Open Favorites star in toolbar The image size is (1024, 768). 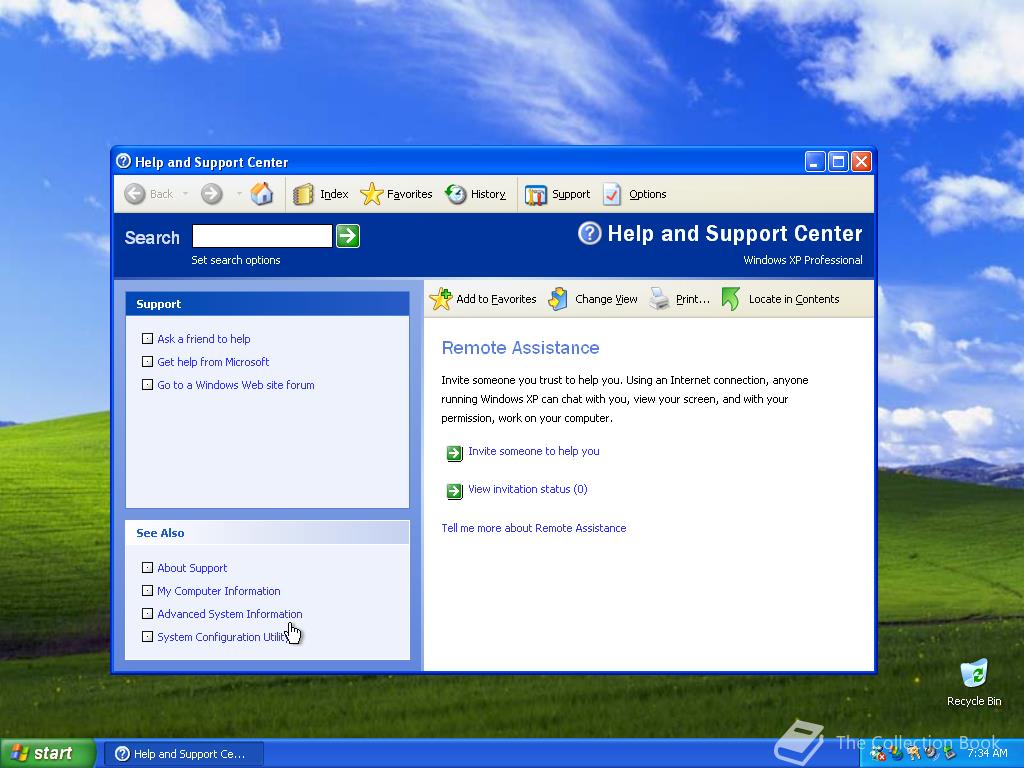click(x=372, y=194)
